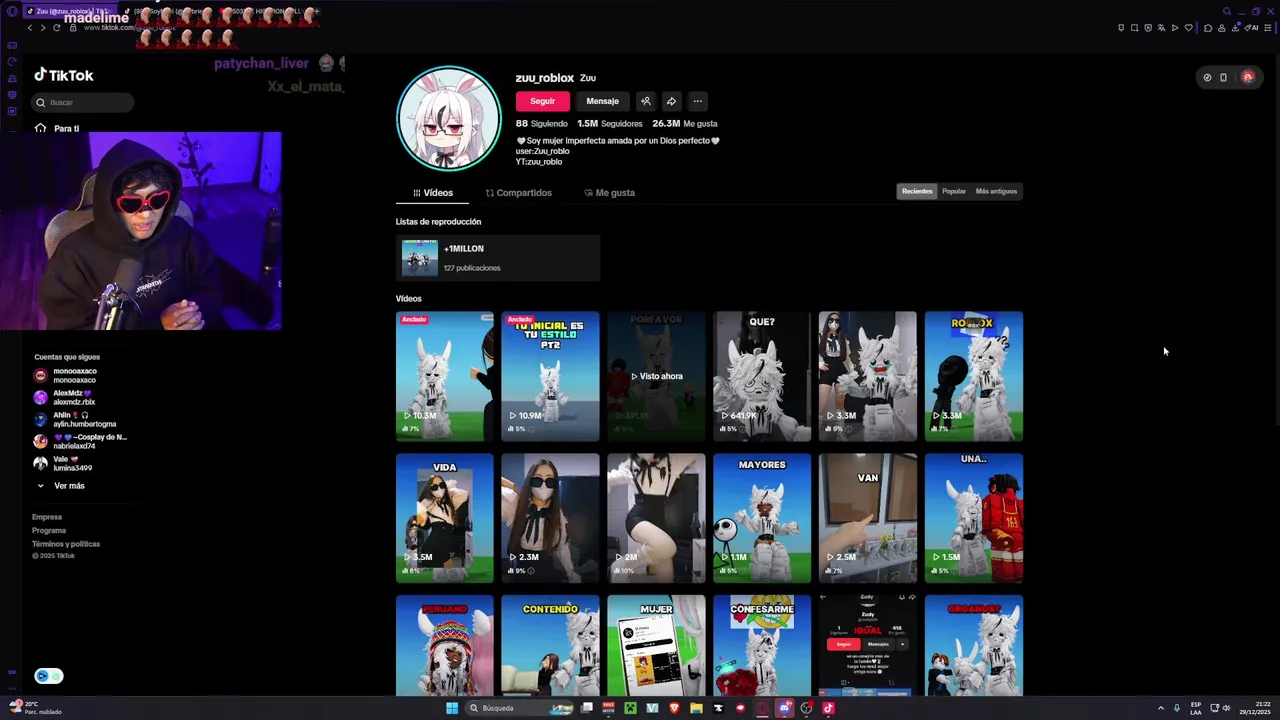
Task: Click the browser pin icon in toolbar
Action: click(1121, 28)
